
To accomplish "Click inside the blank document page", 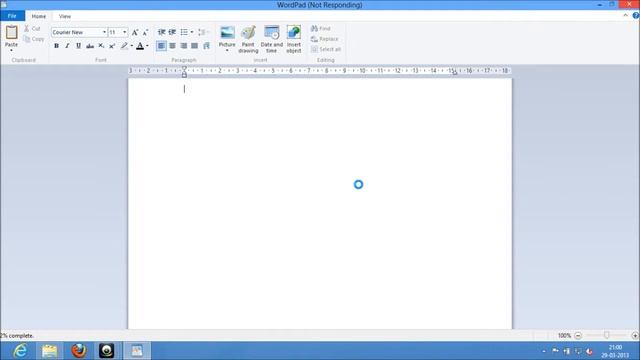I will tap(320, 204).
